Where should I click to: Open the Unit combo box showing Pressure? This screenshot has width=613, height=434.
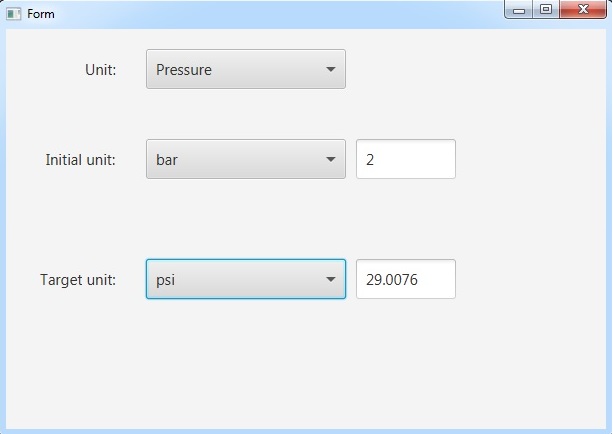pos(245,70)
